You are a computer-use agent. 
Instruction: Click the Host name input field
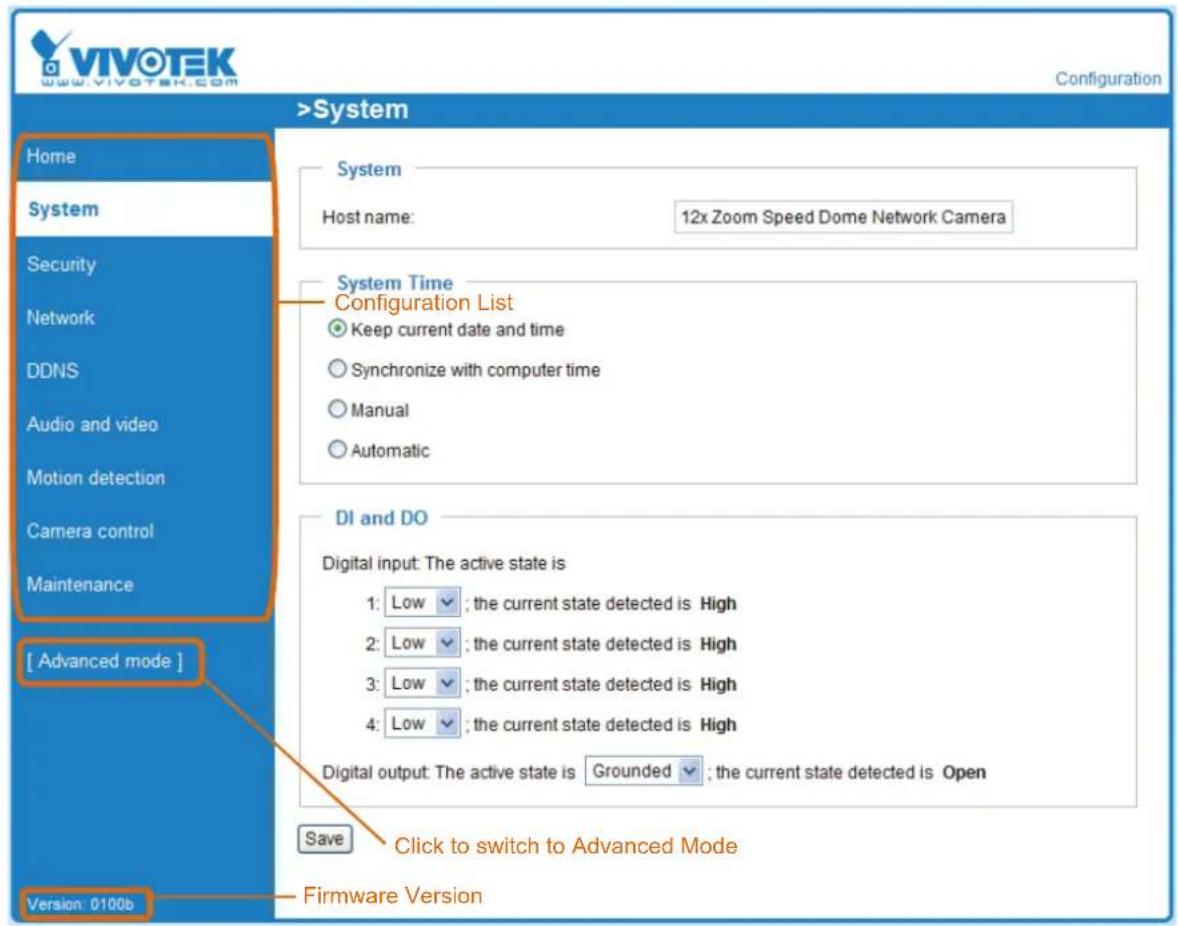click(x=843, y=217)
